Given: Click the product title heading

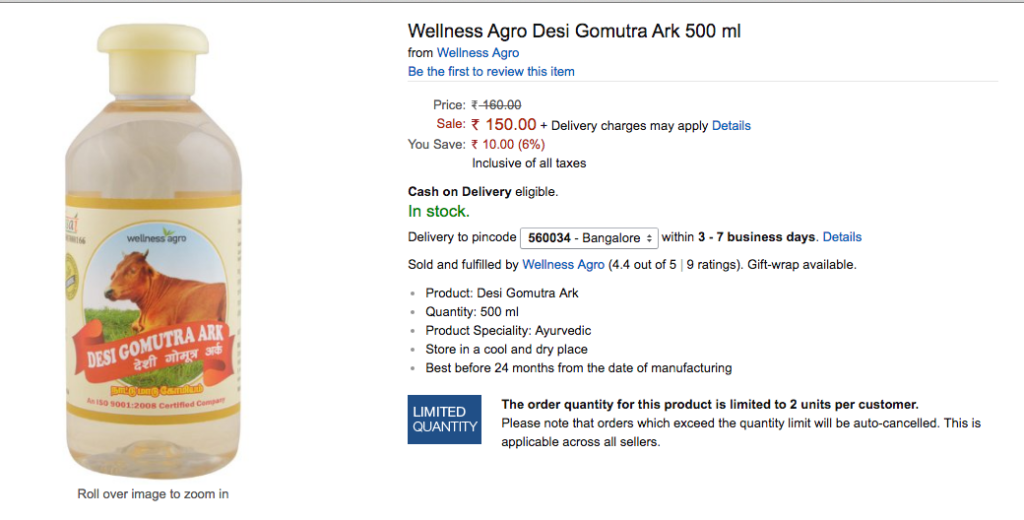Looking at the screenshot, I should point(574,31).
